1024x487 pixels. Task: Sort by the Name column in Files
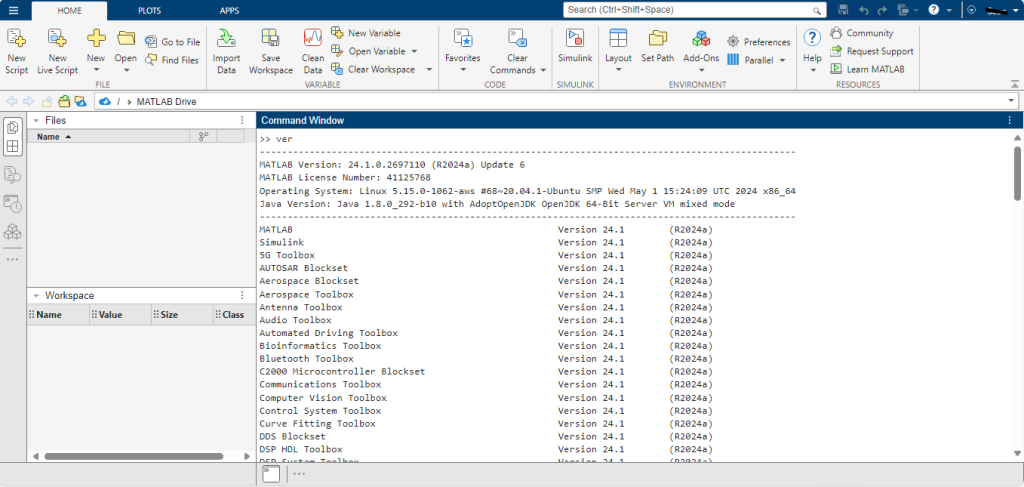[108, 137]
